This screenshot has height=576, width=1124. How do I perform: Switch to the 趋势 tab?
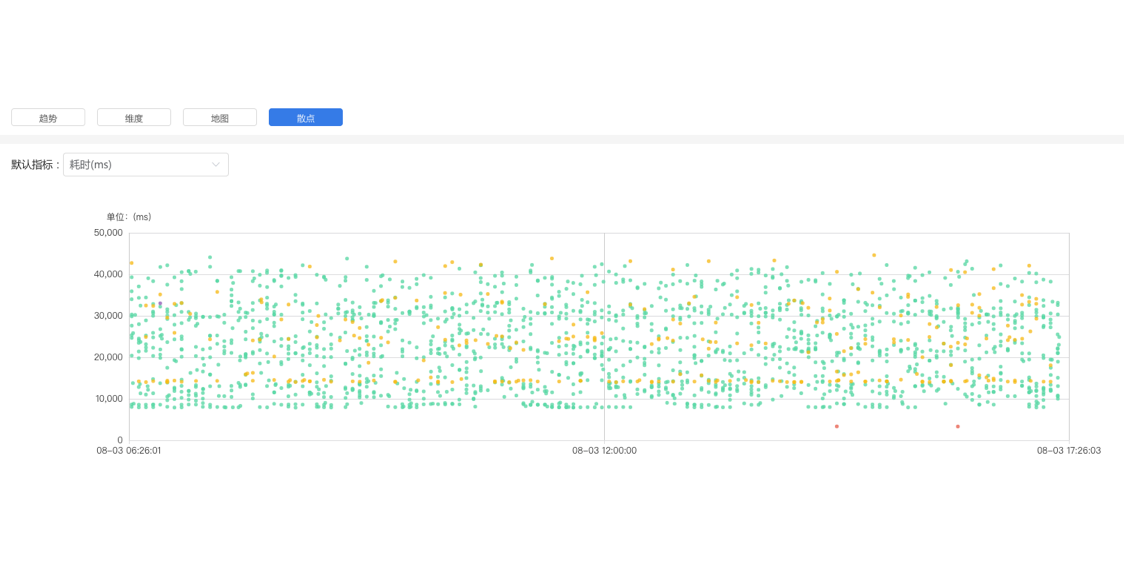coord(48,117)
